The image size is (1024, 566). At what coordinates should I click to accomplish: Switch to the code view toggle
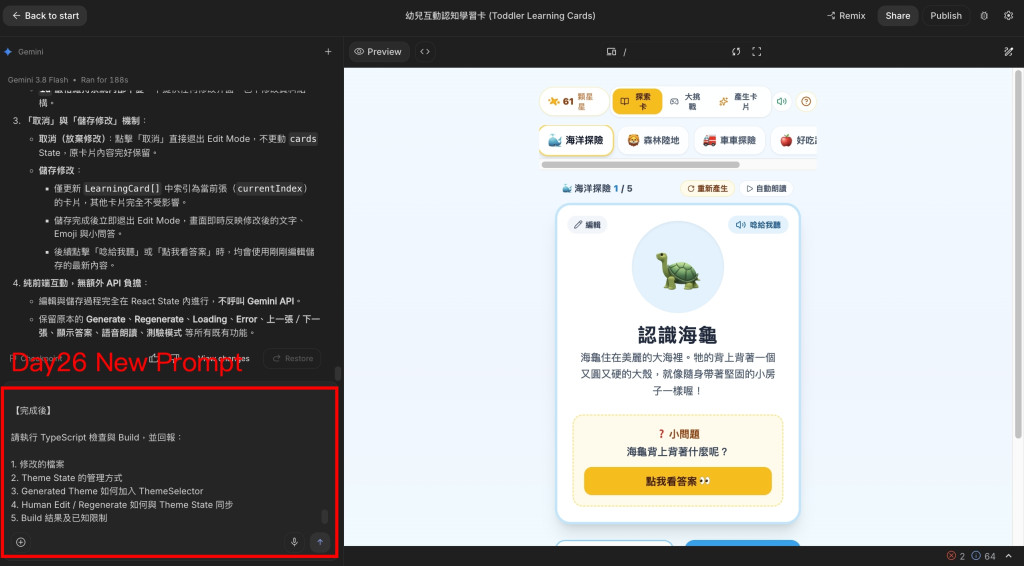(x=425, y=52)
